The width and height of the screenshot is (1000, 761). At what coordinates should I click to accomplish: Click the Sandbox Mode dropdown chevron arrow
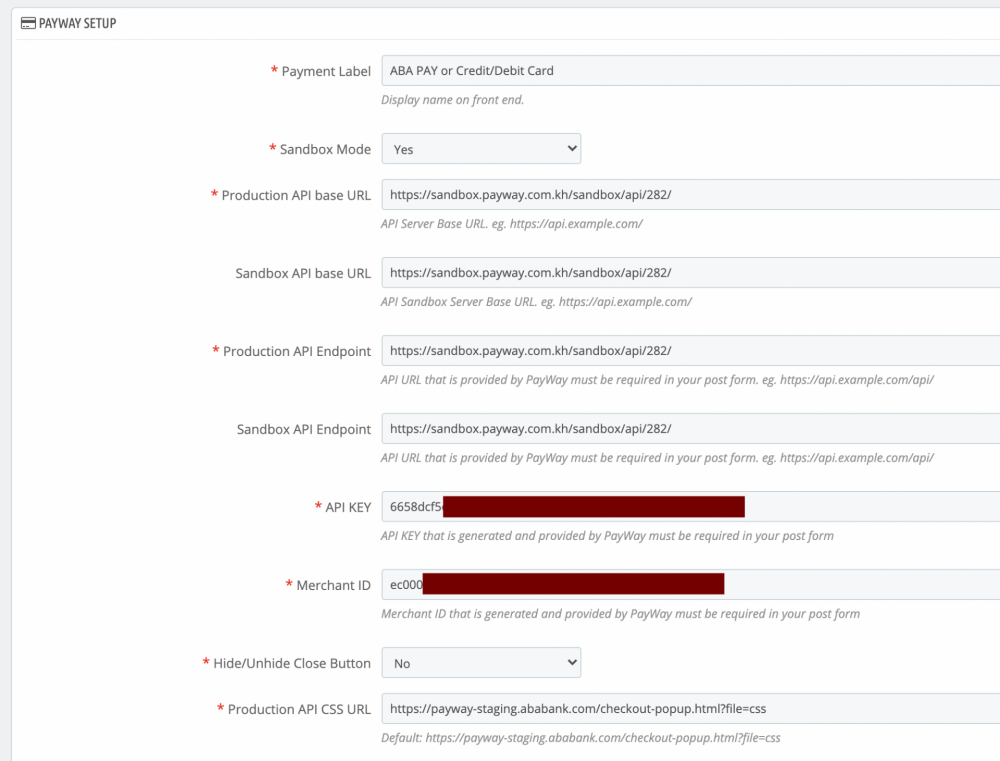[571, 148]
